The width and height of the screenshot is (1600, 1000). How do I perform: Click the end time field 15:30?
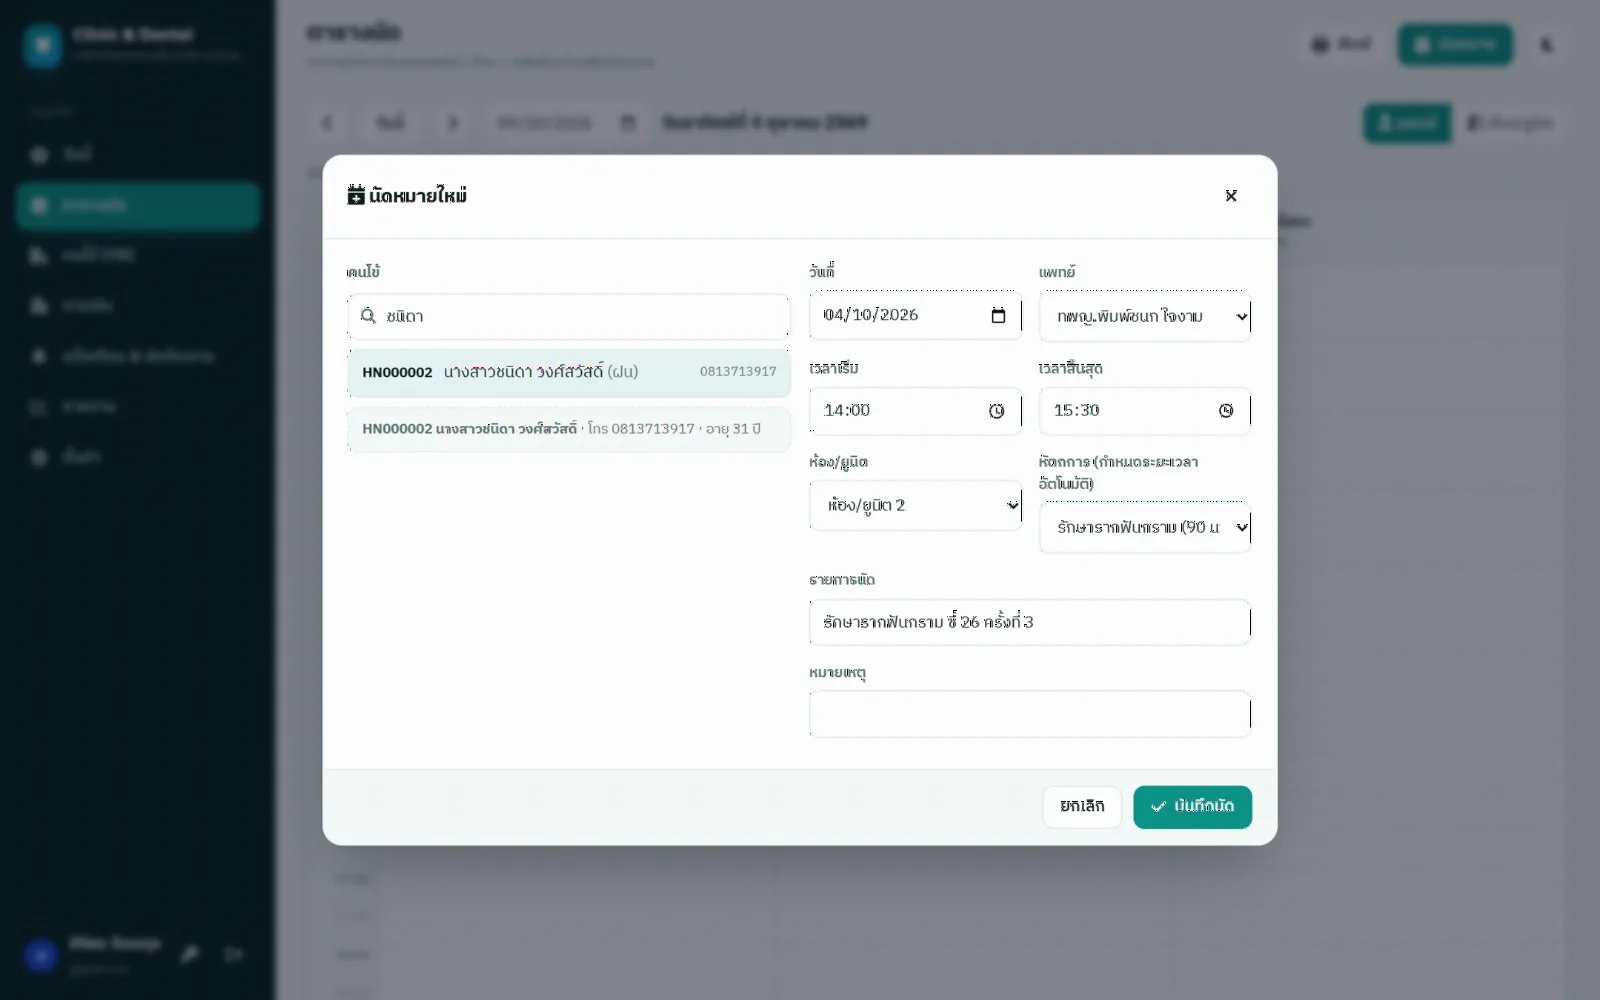(x=1145, y=411)
